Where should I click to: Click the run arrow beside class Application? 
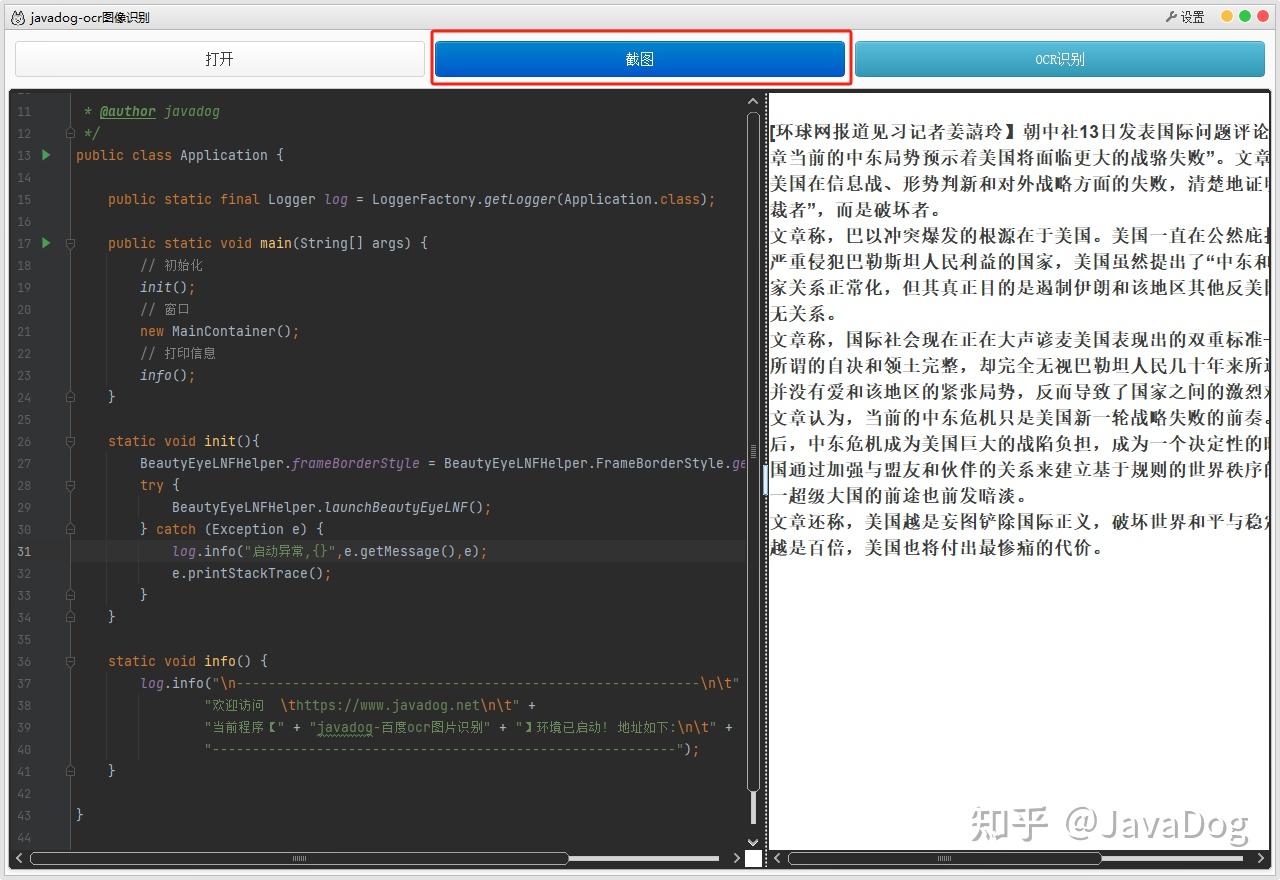[x=46, y=155]
